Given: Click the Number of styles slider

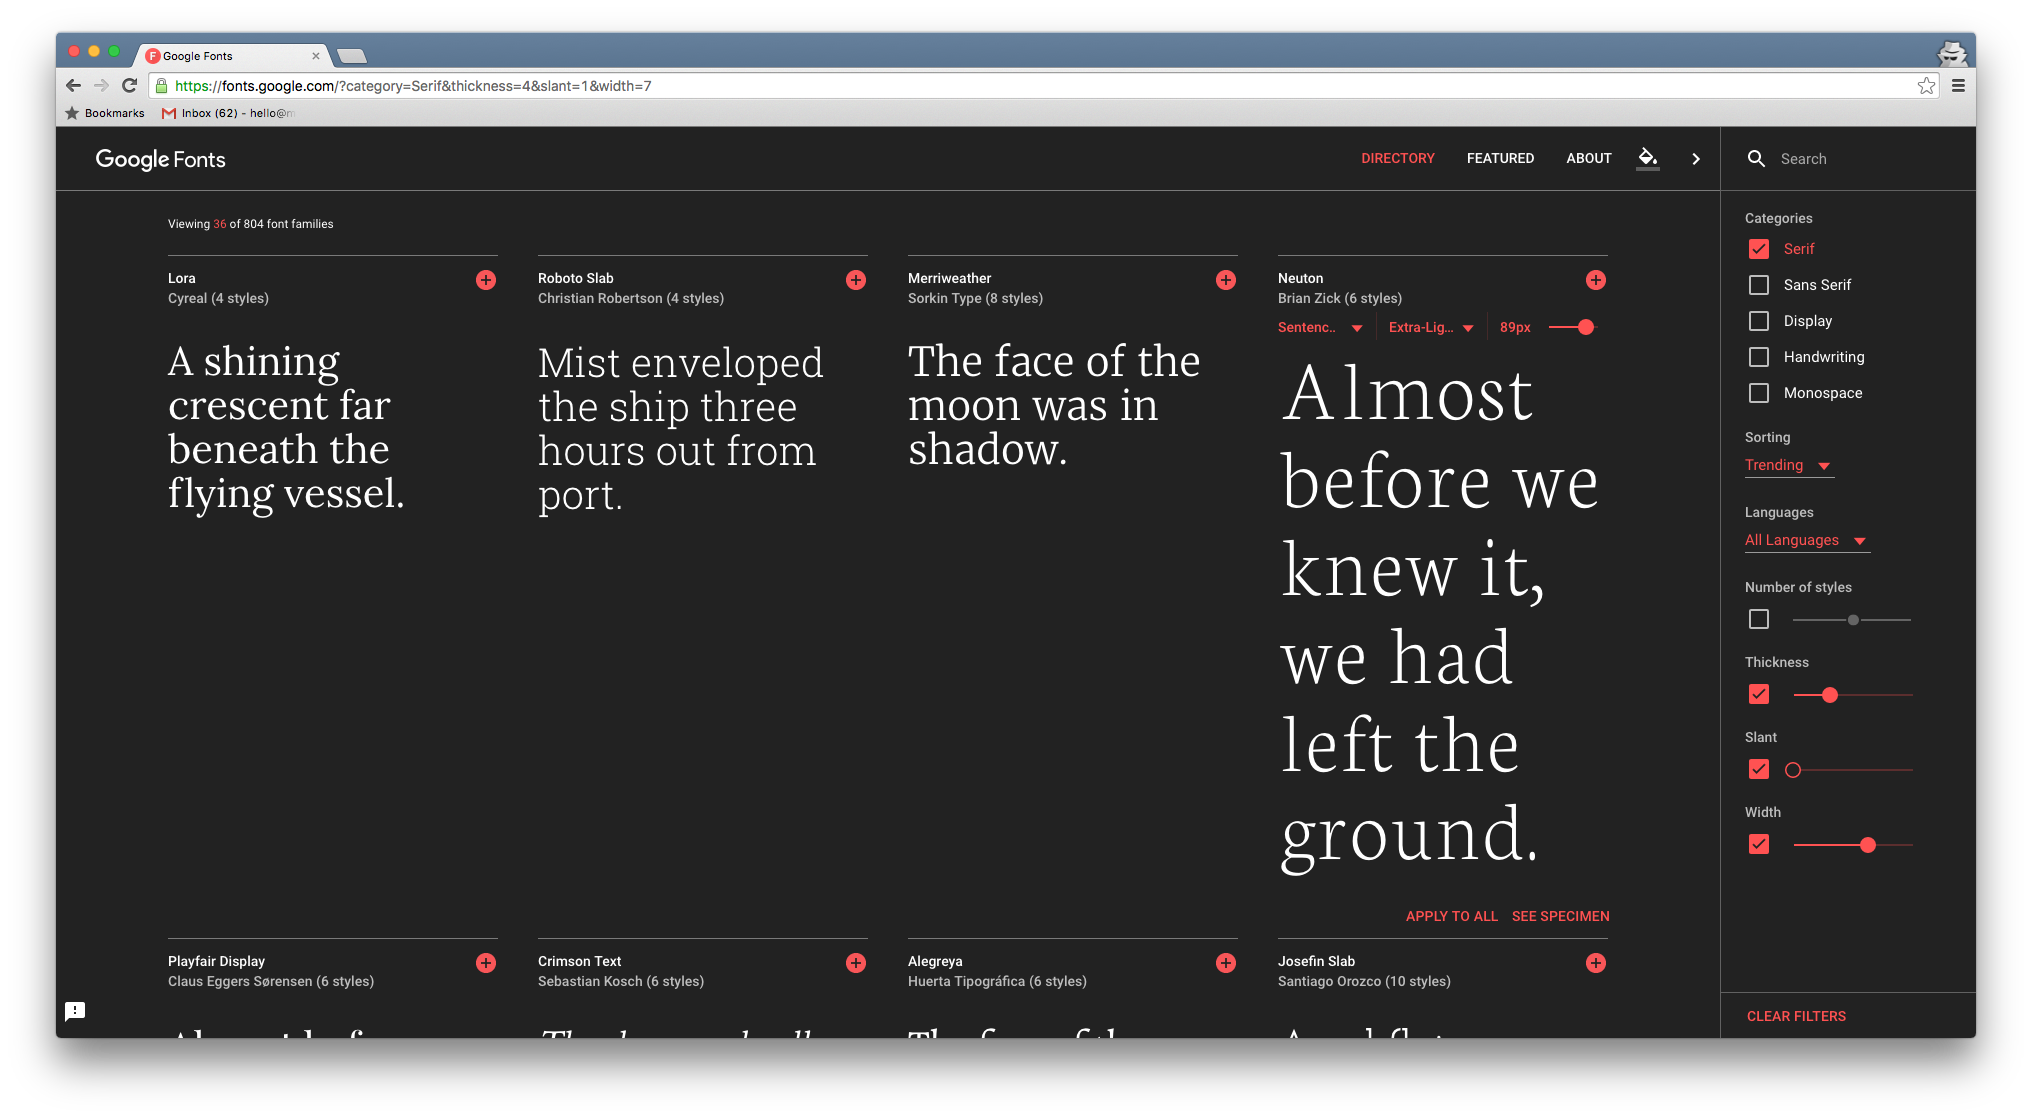Looking at the screenshot, I should pyautogui.click(x=1852, y=620).
